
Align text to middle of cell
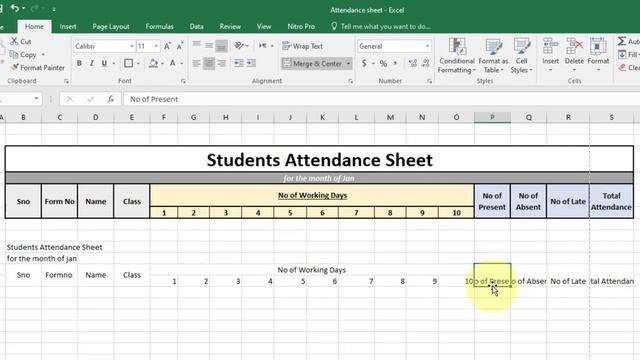pyautogui.click(x=209, y=45)
